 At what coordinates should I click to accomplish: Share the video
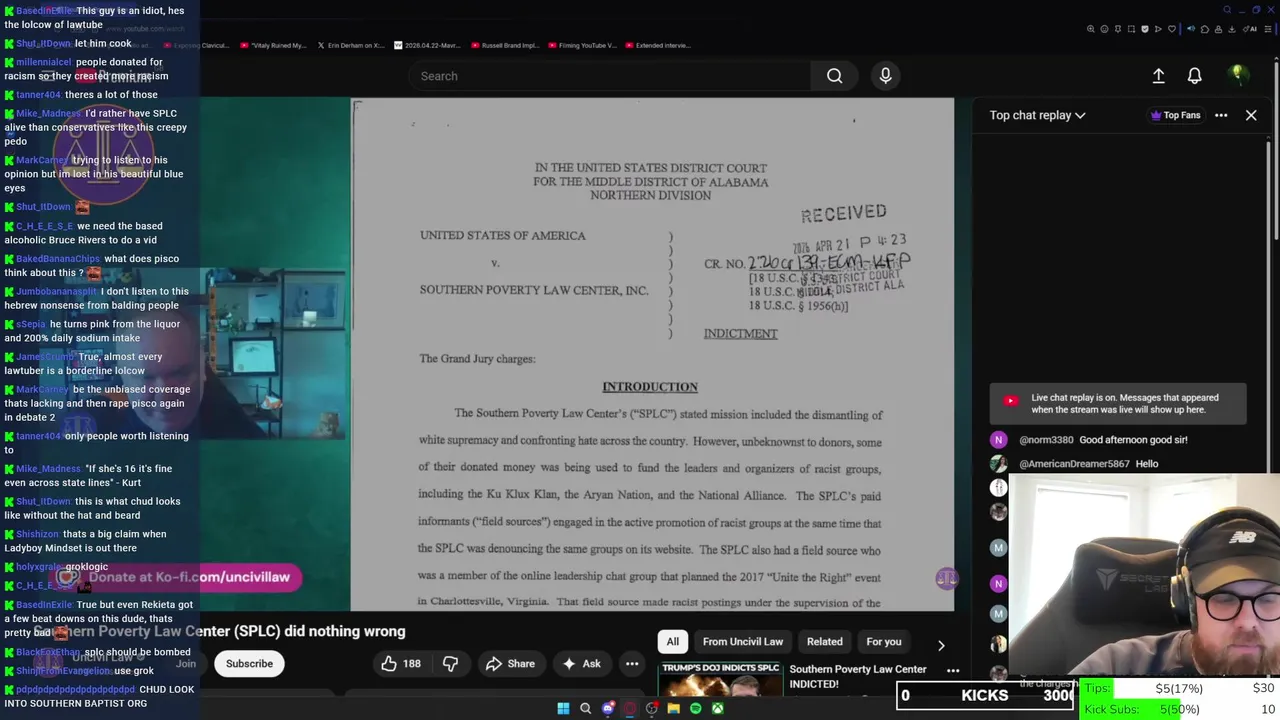coord(510,664)
